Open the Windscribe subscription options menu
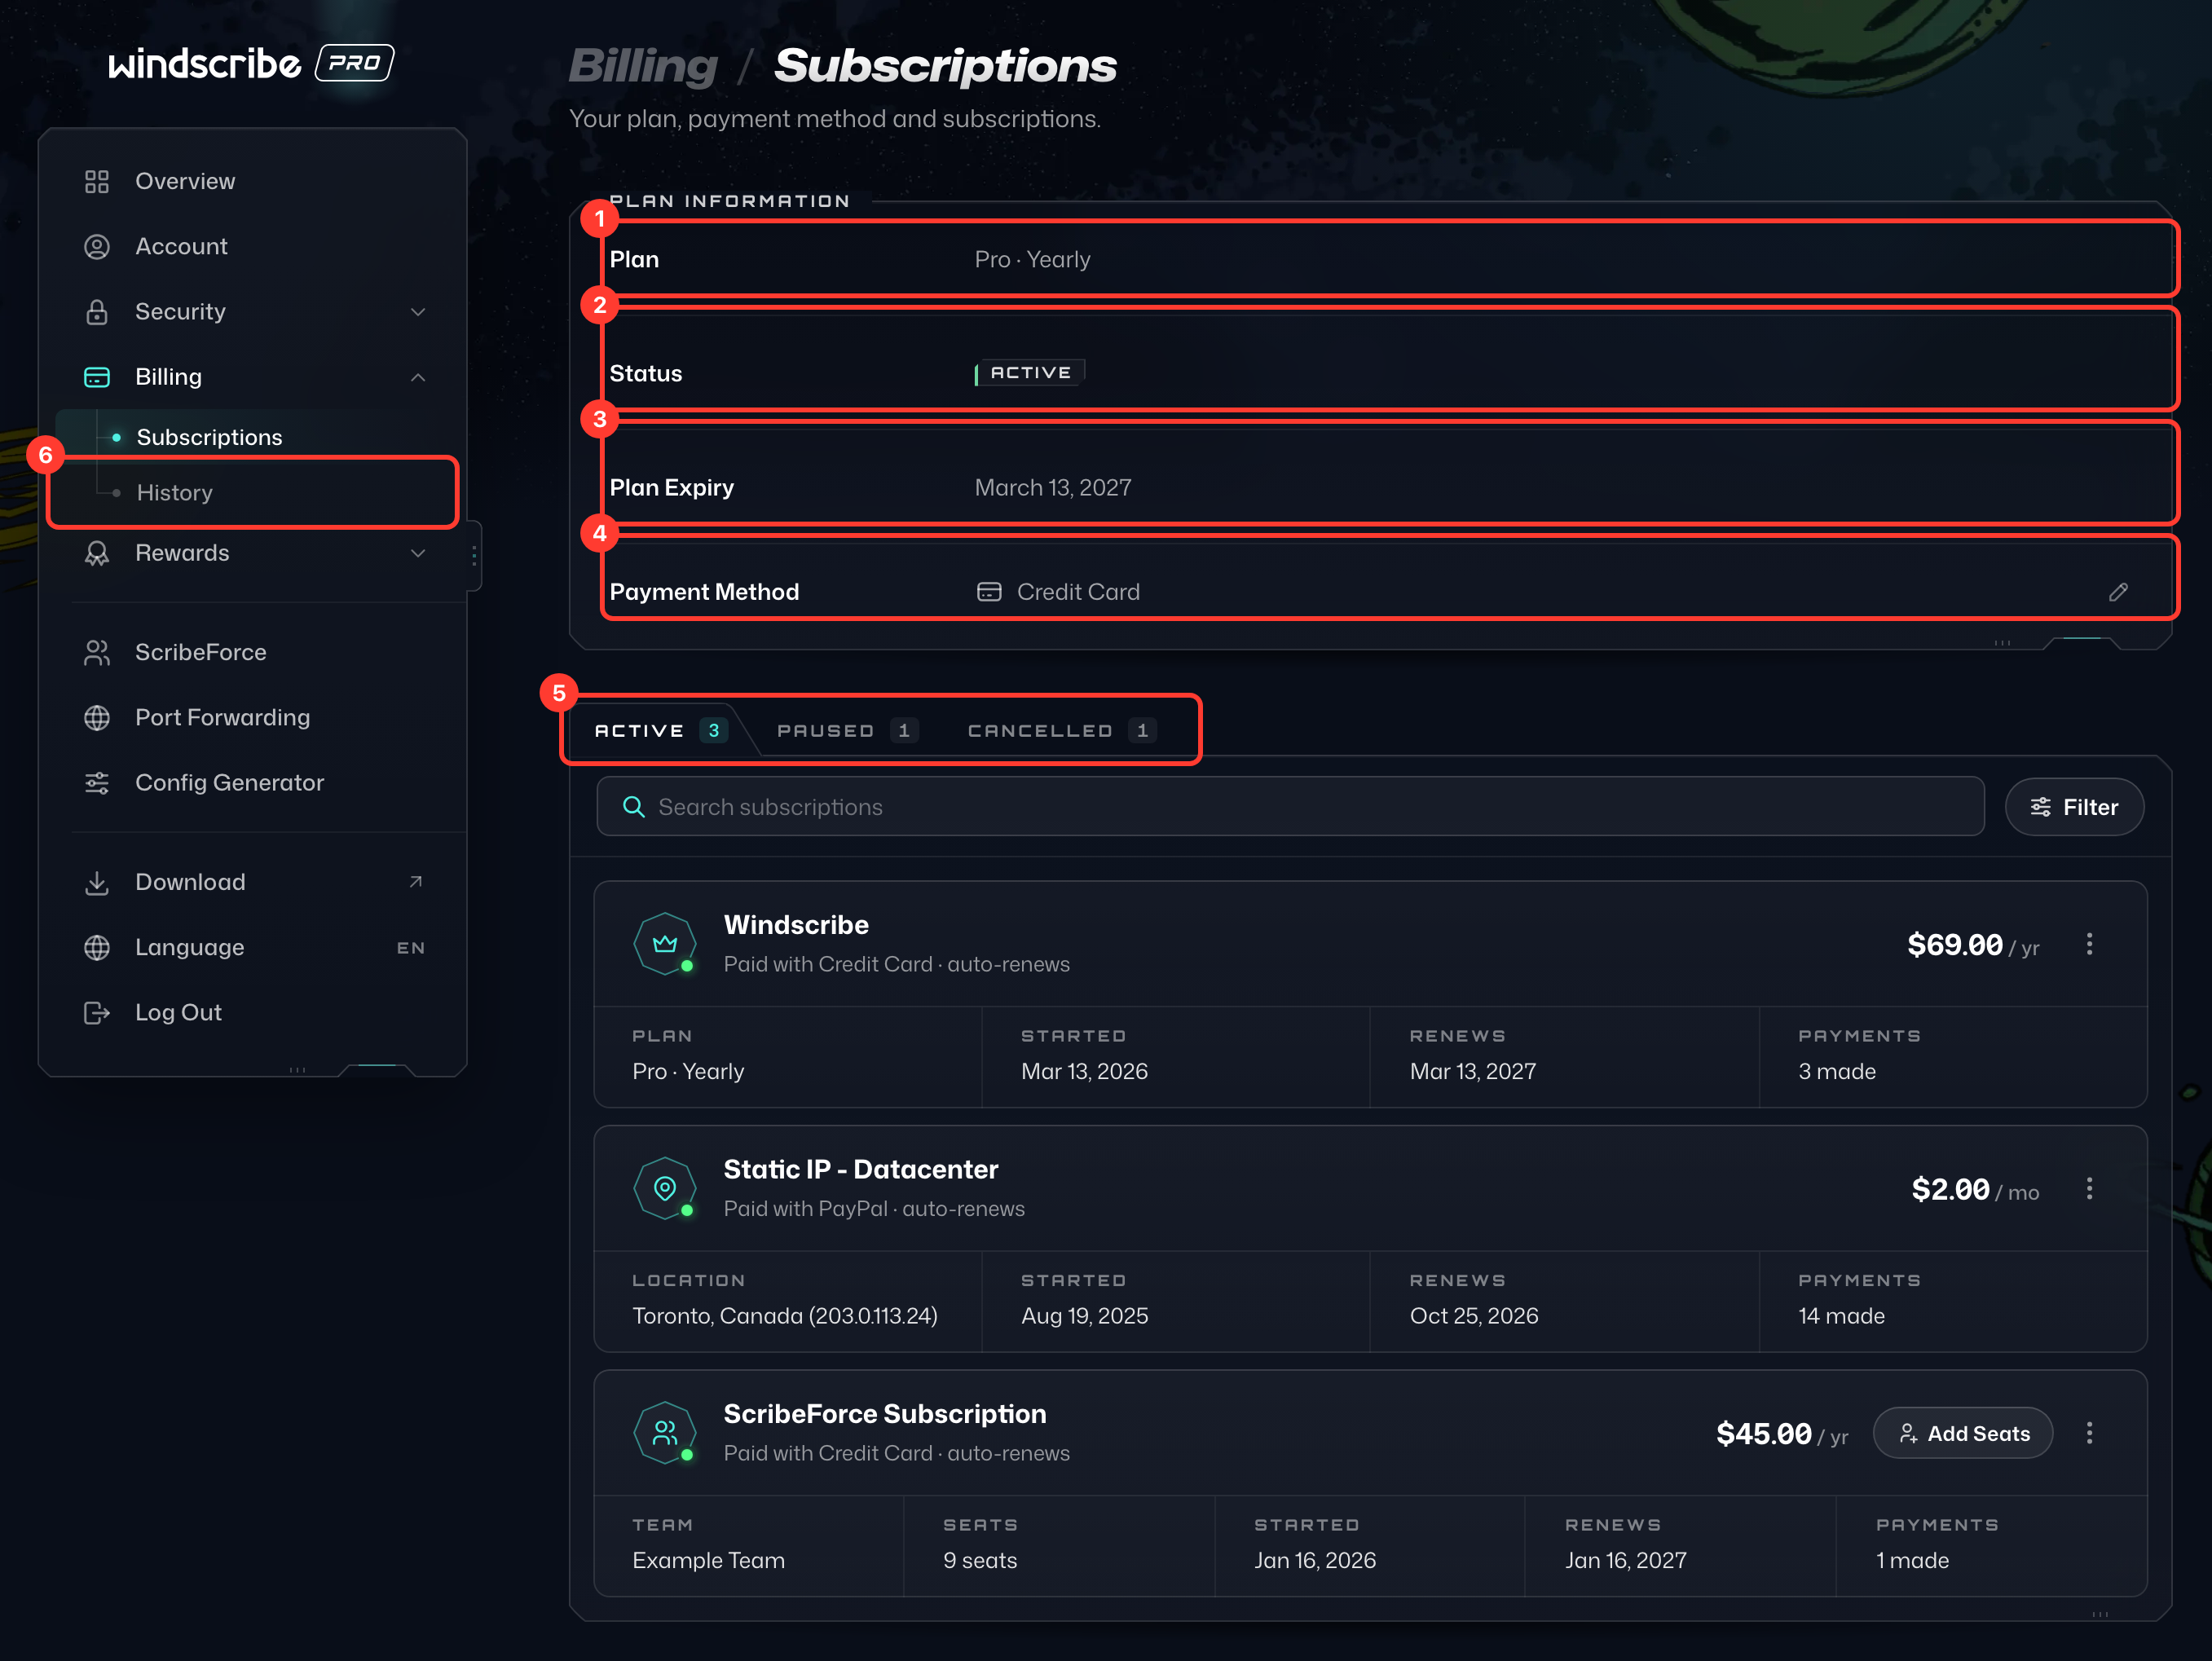The width and height of the screenshot is (2212, 1661). point(2089,944)
